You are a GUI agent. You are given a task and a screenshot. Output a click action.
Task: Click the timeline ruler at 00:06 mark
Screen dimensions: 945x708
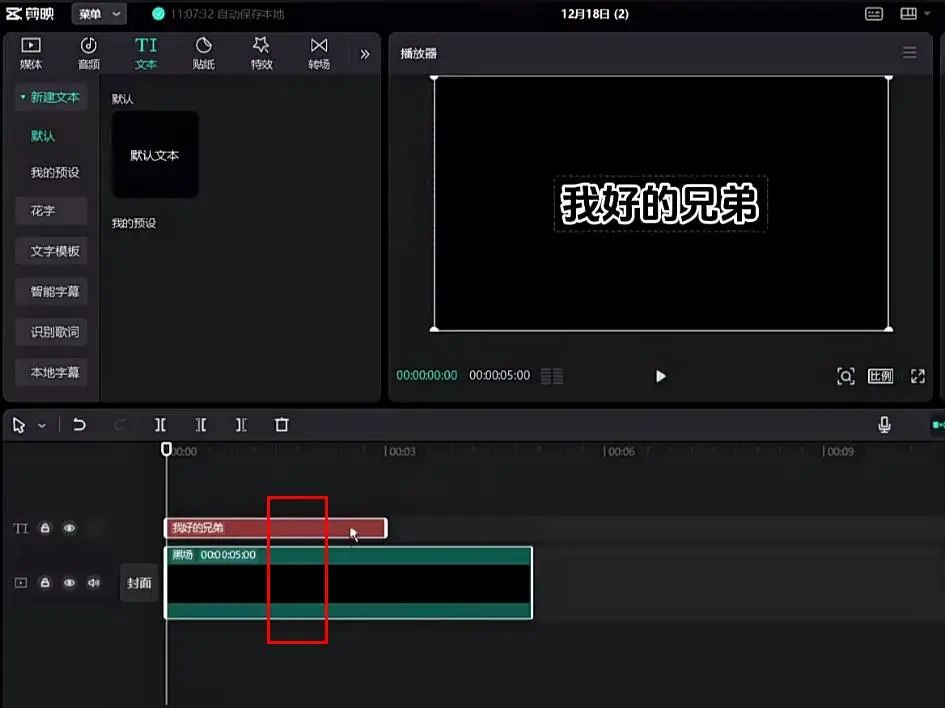click(606, 452)
